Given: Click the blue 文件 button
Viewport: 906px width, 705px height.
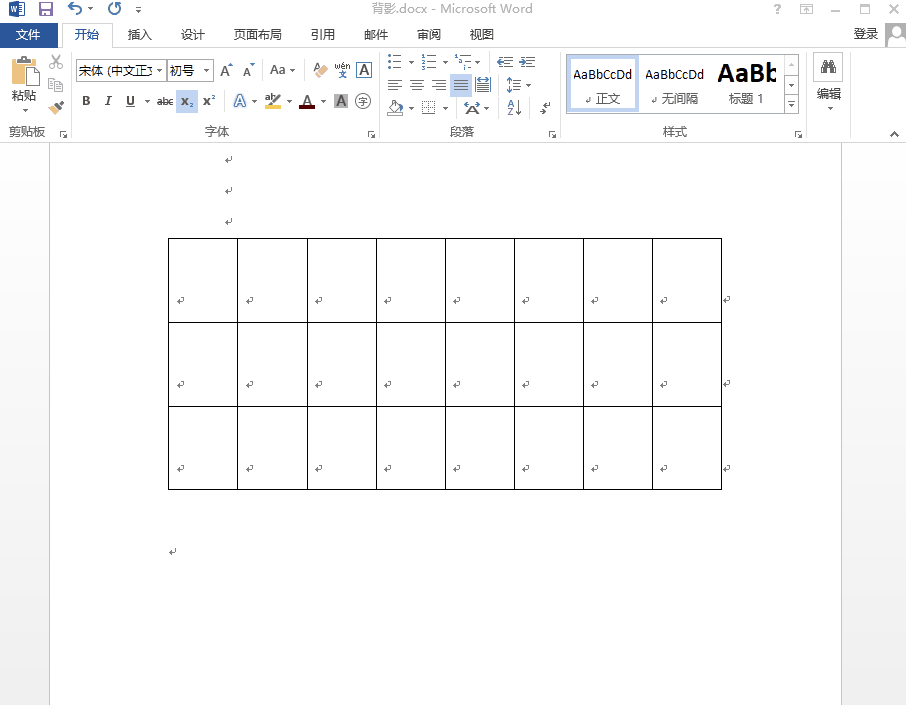Looking at the screenshot, I should (28, 35).
